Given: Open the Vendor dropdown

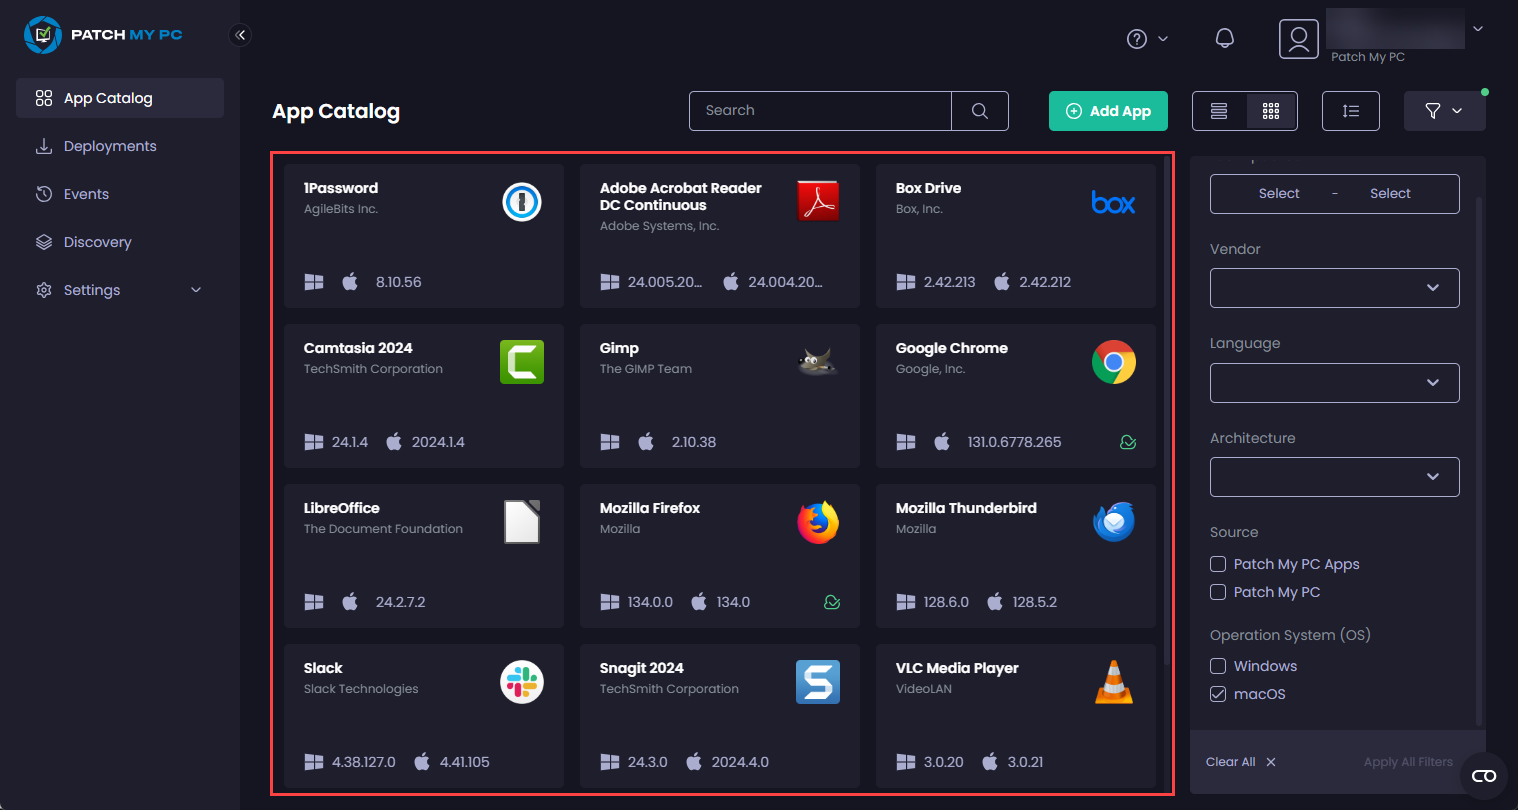Looking at the screenshot, I should point(1334,288).
